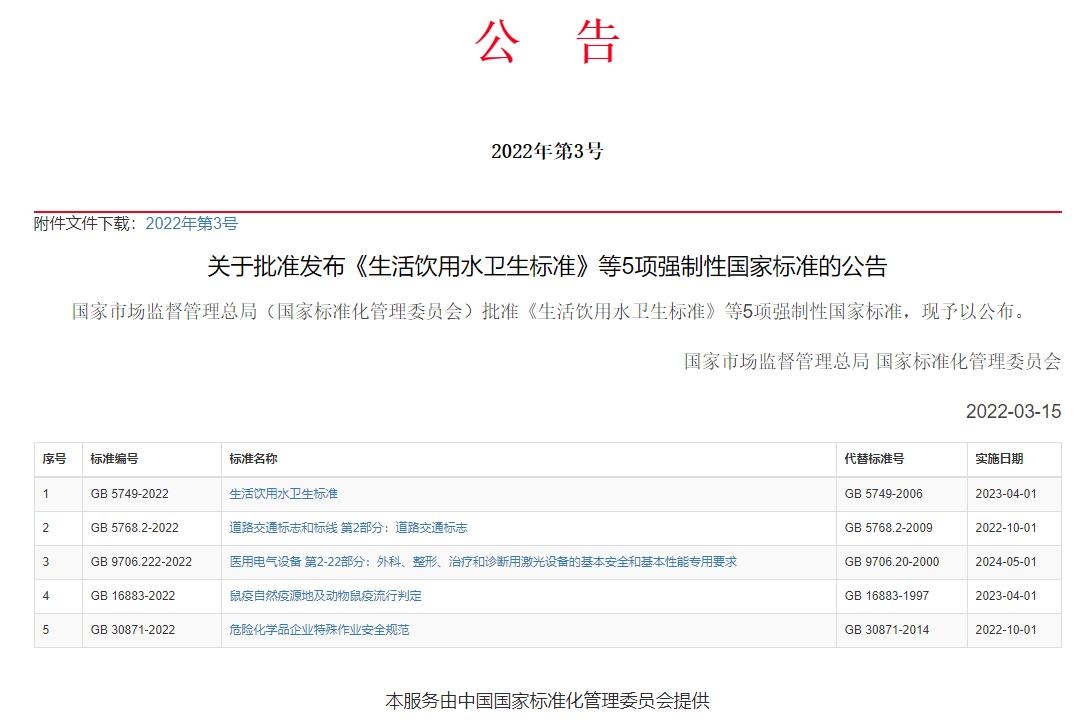Screen dimensions: 1083x728
Task: Click the 2024-05-01 implementation date cell
Action: (1005, 562)
